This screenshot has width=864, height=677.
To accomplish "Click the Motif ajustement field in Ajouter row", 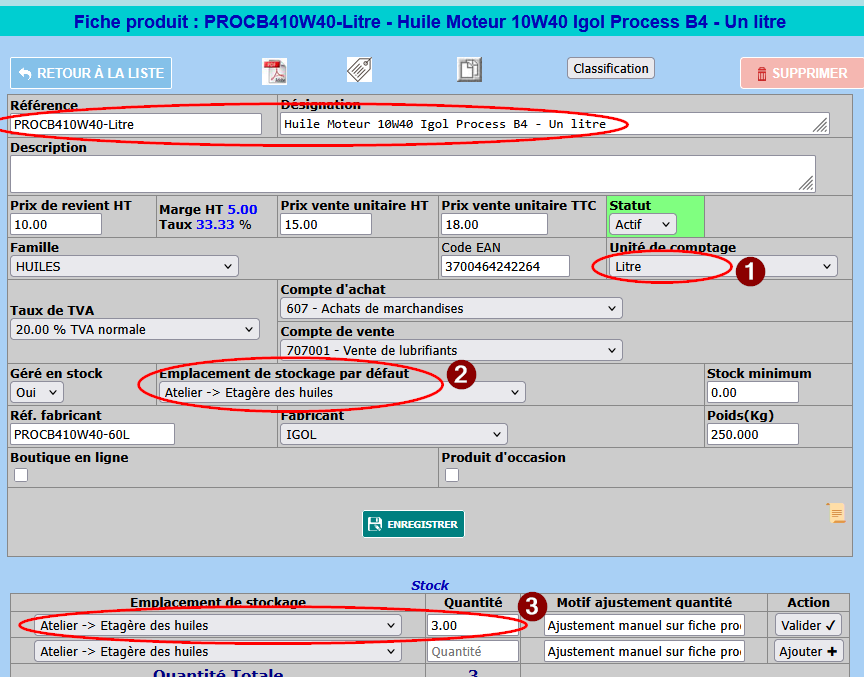I will click(644, 652).
